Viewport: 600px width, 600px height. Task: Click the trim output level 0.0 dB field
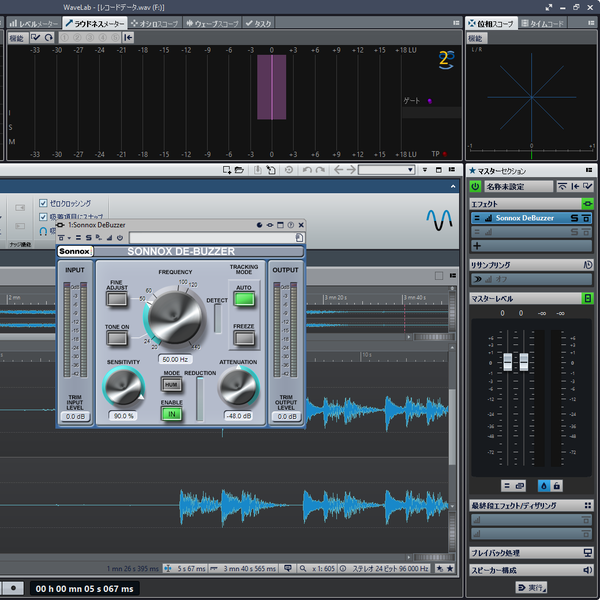(287, 417)
